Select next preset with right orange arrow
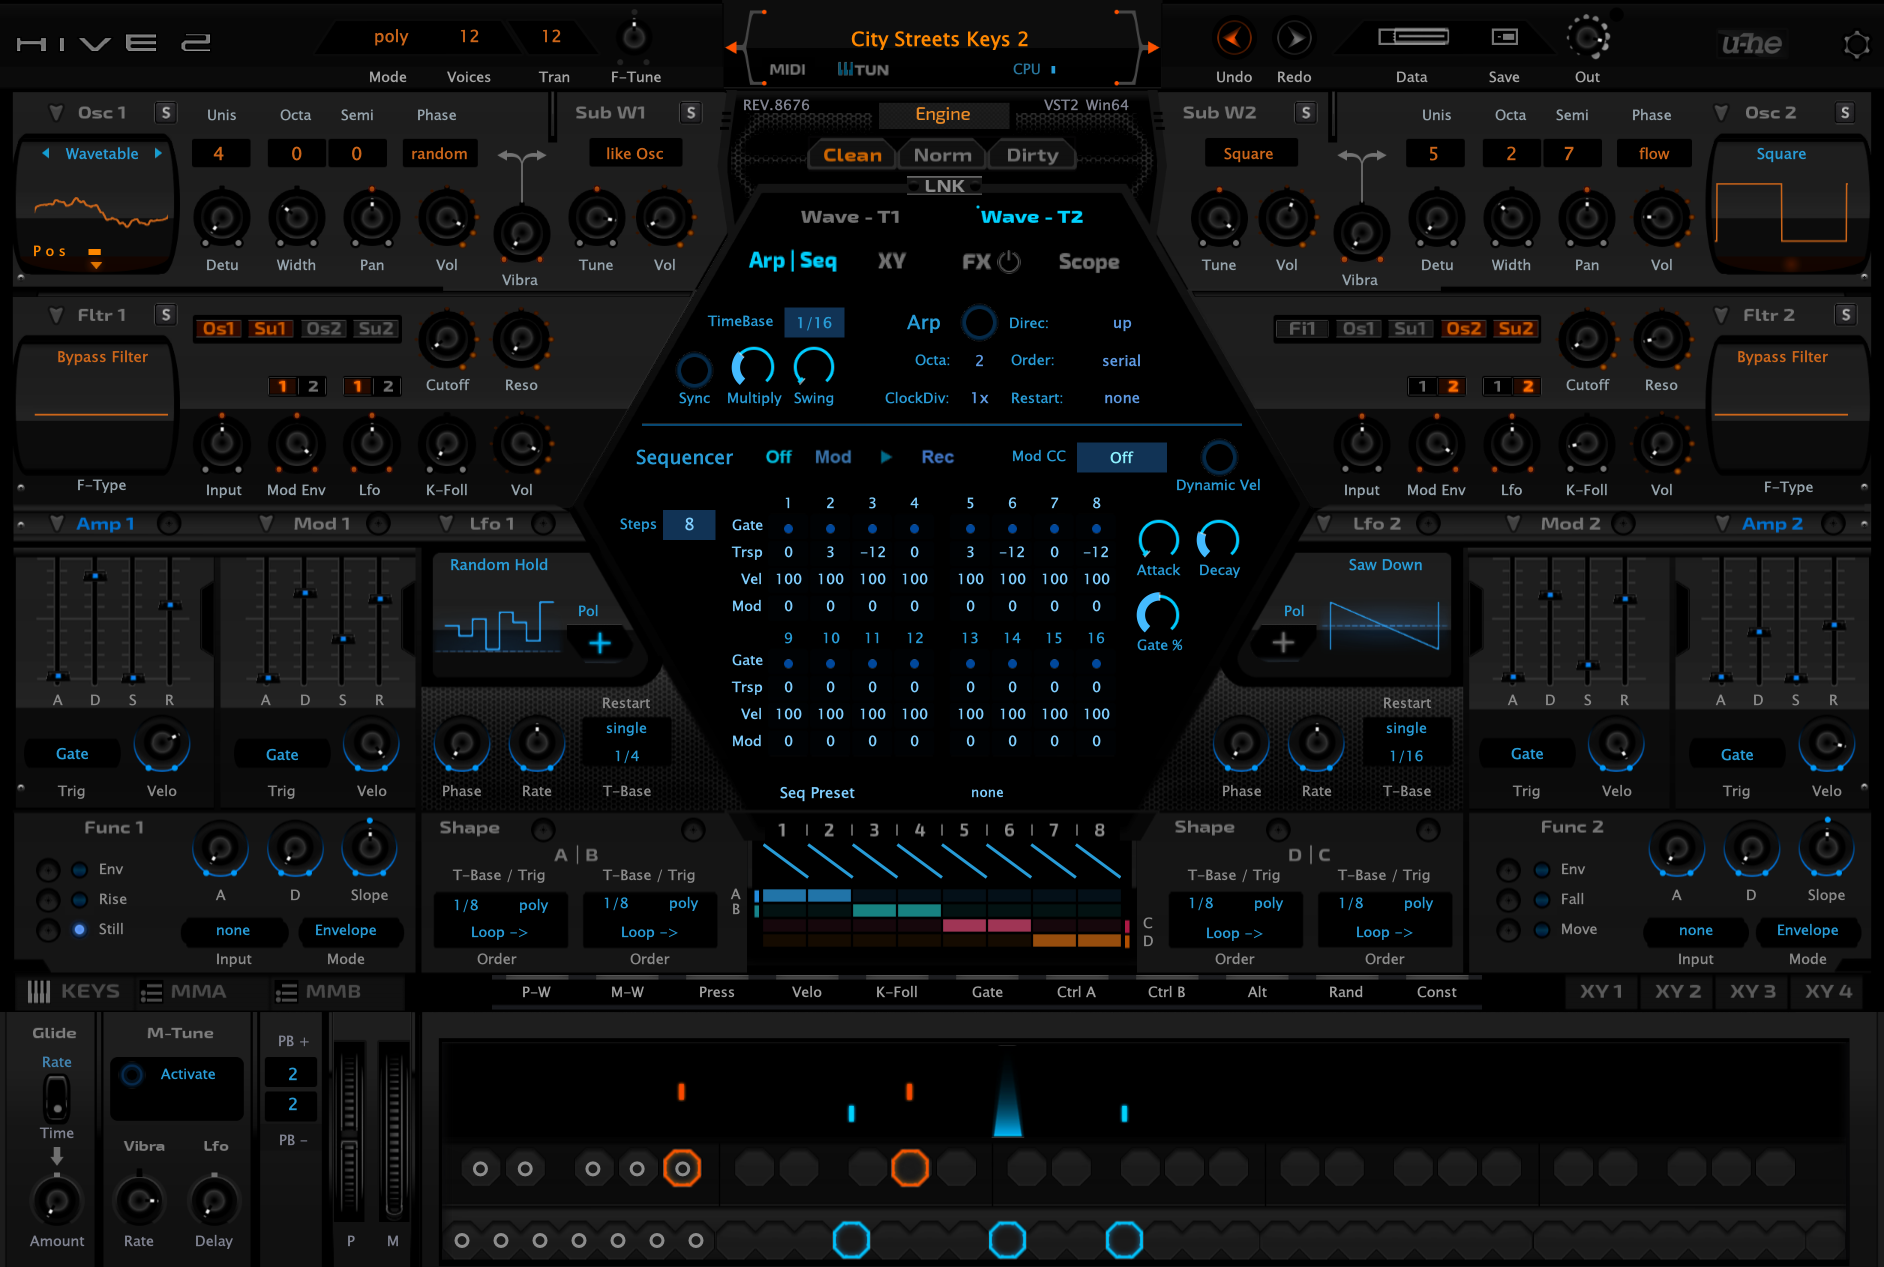The image size is (1884, 1267). coord(1153,47)
